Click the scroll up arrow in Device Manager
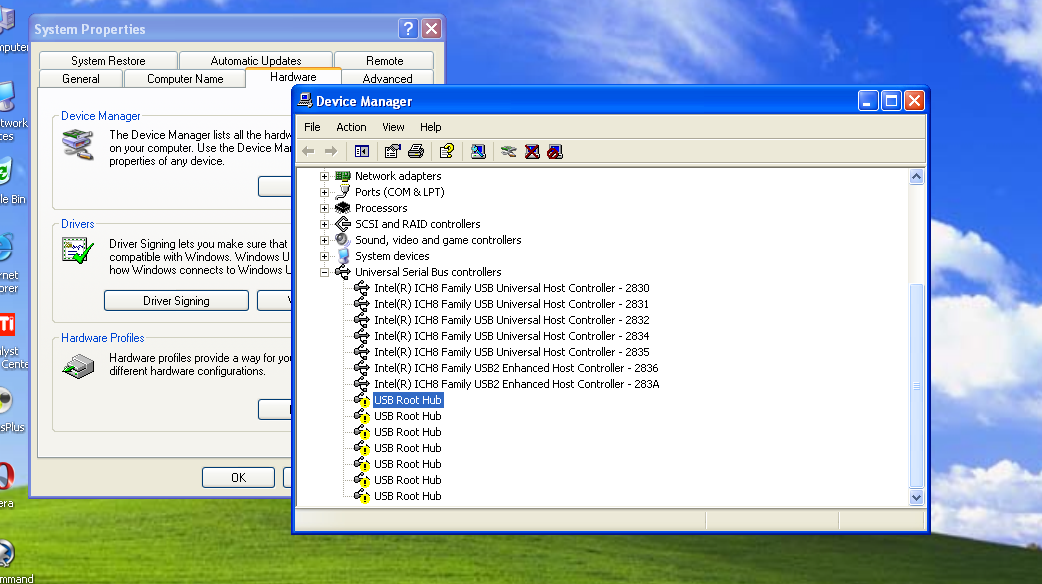 click(x=916, y=177)
